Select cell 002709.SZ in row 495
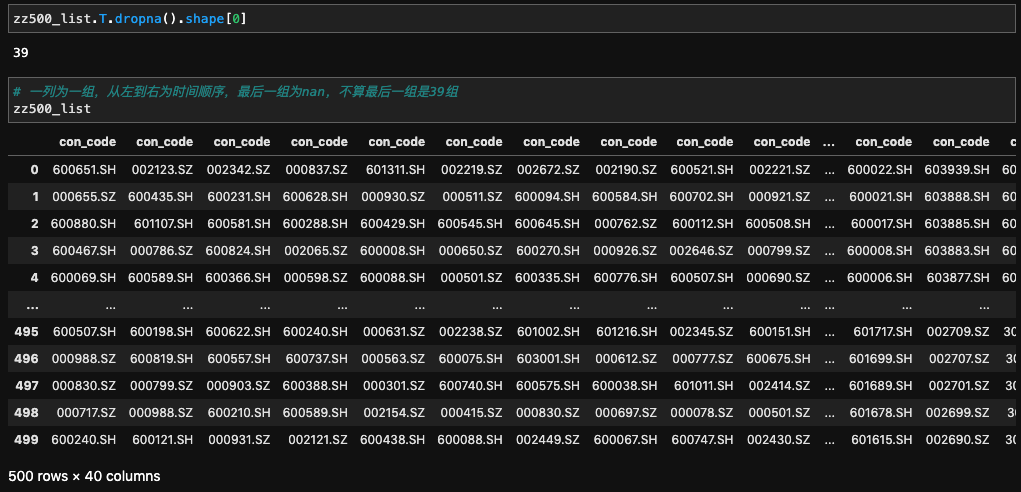Viewport: 1021px width, 492px height. pos(959,332)
